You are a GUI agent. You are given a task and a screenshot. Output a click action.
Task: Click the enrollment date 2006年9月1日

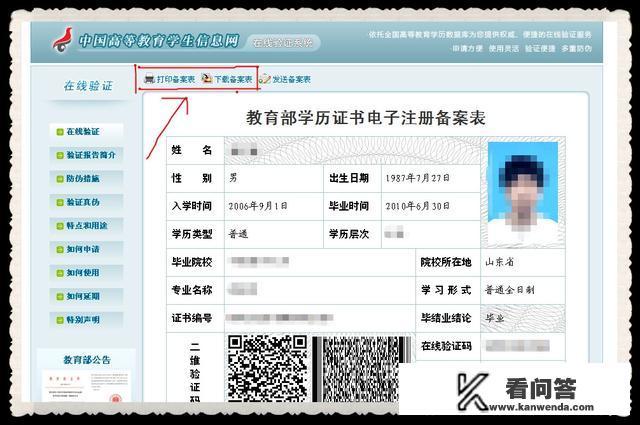258,206
